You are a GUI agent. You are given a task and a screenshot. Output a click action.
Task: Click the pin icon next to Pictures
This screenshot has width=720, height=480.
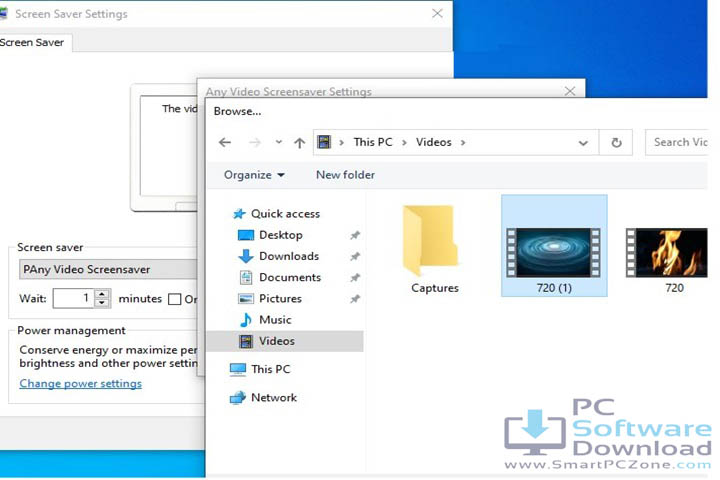pyautogui.click(x=355, y=299)
